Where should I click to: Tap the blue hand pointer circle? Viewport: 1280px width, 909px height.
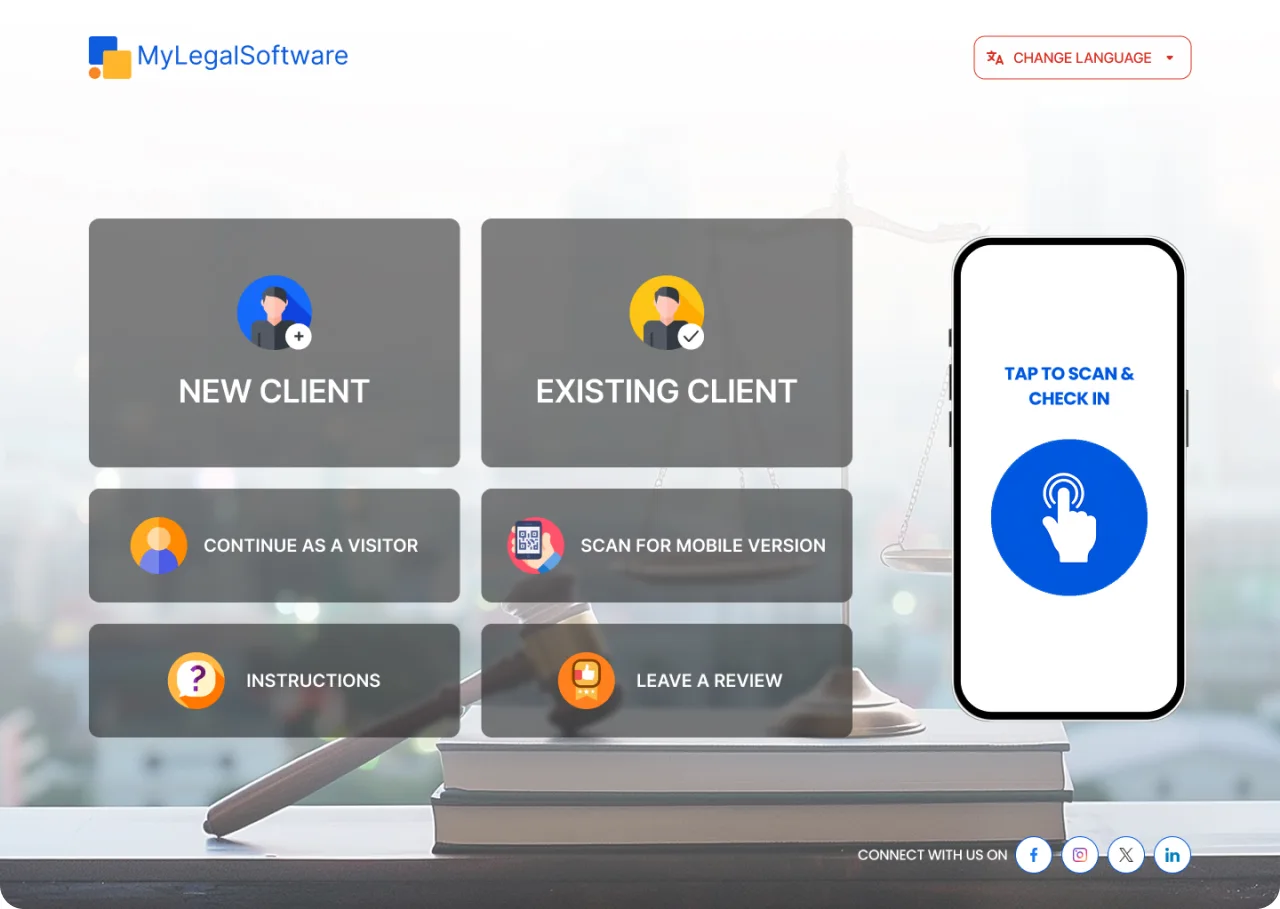click(1069, 517)
